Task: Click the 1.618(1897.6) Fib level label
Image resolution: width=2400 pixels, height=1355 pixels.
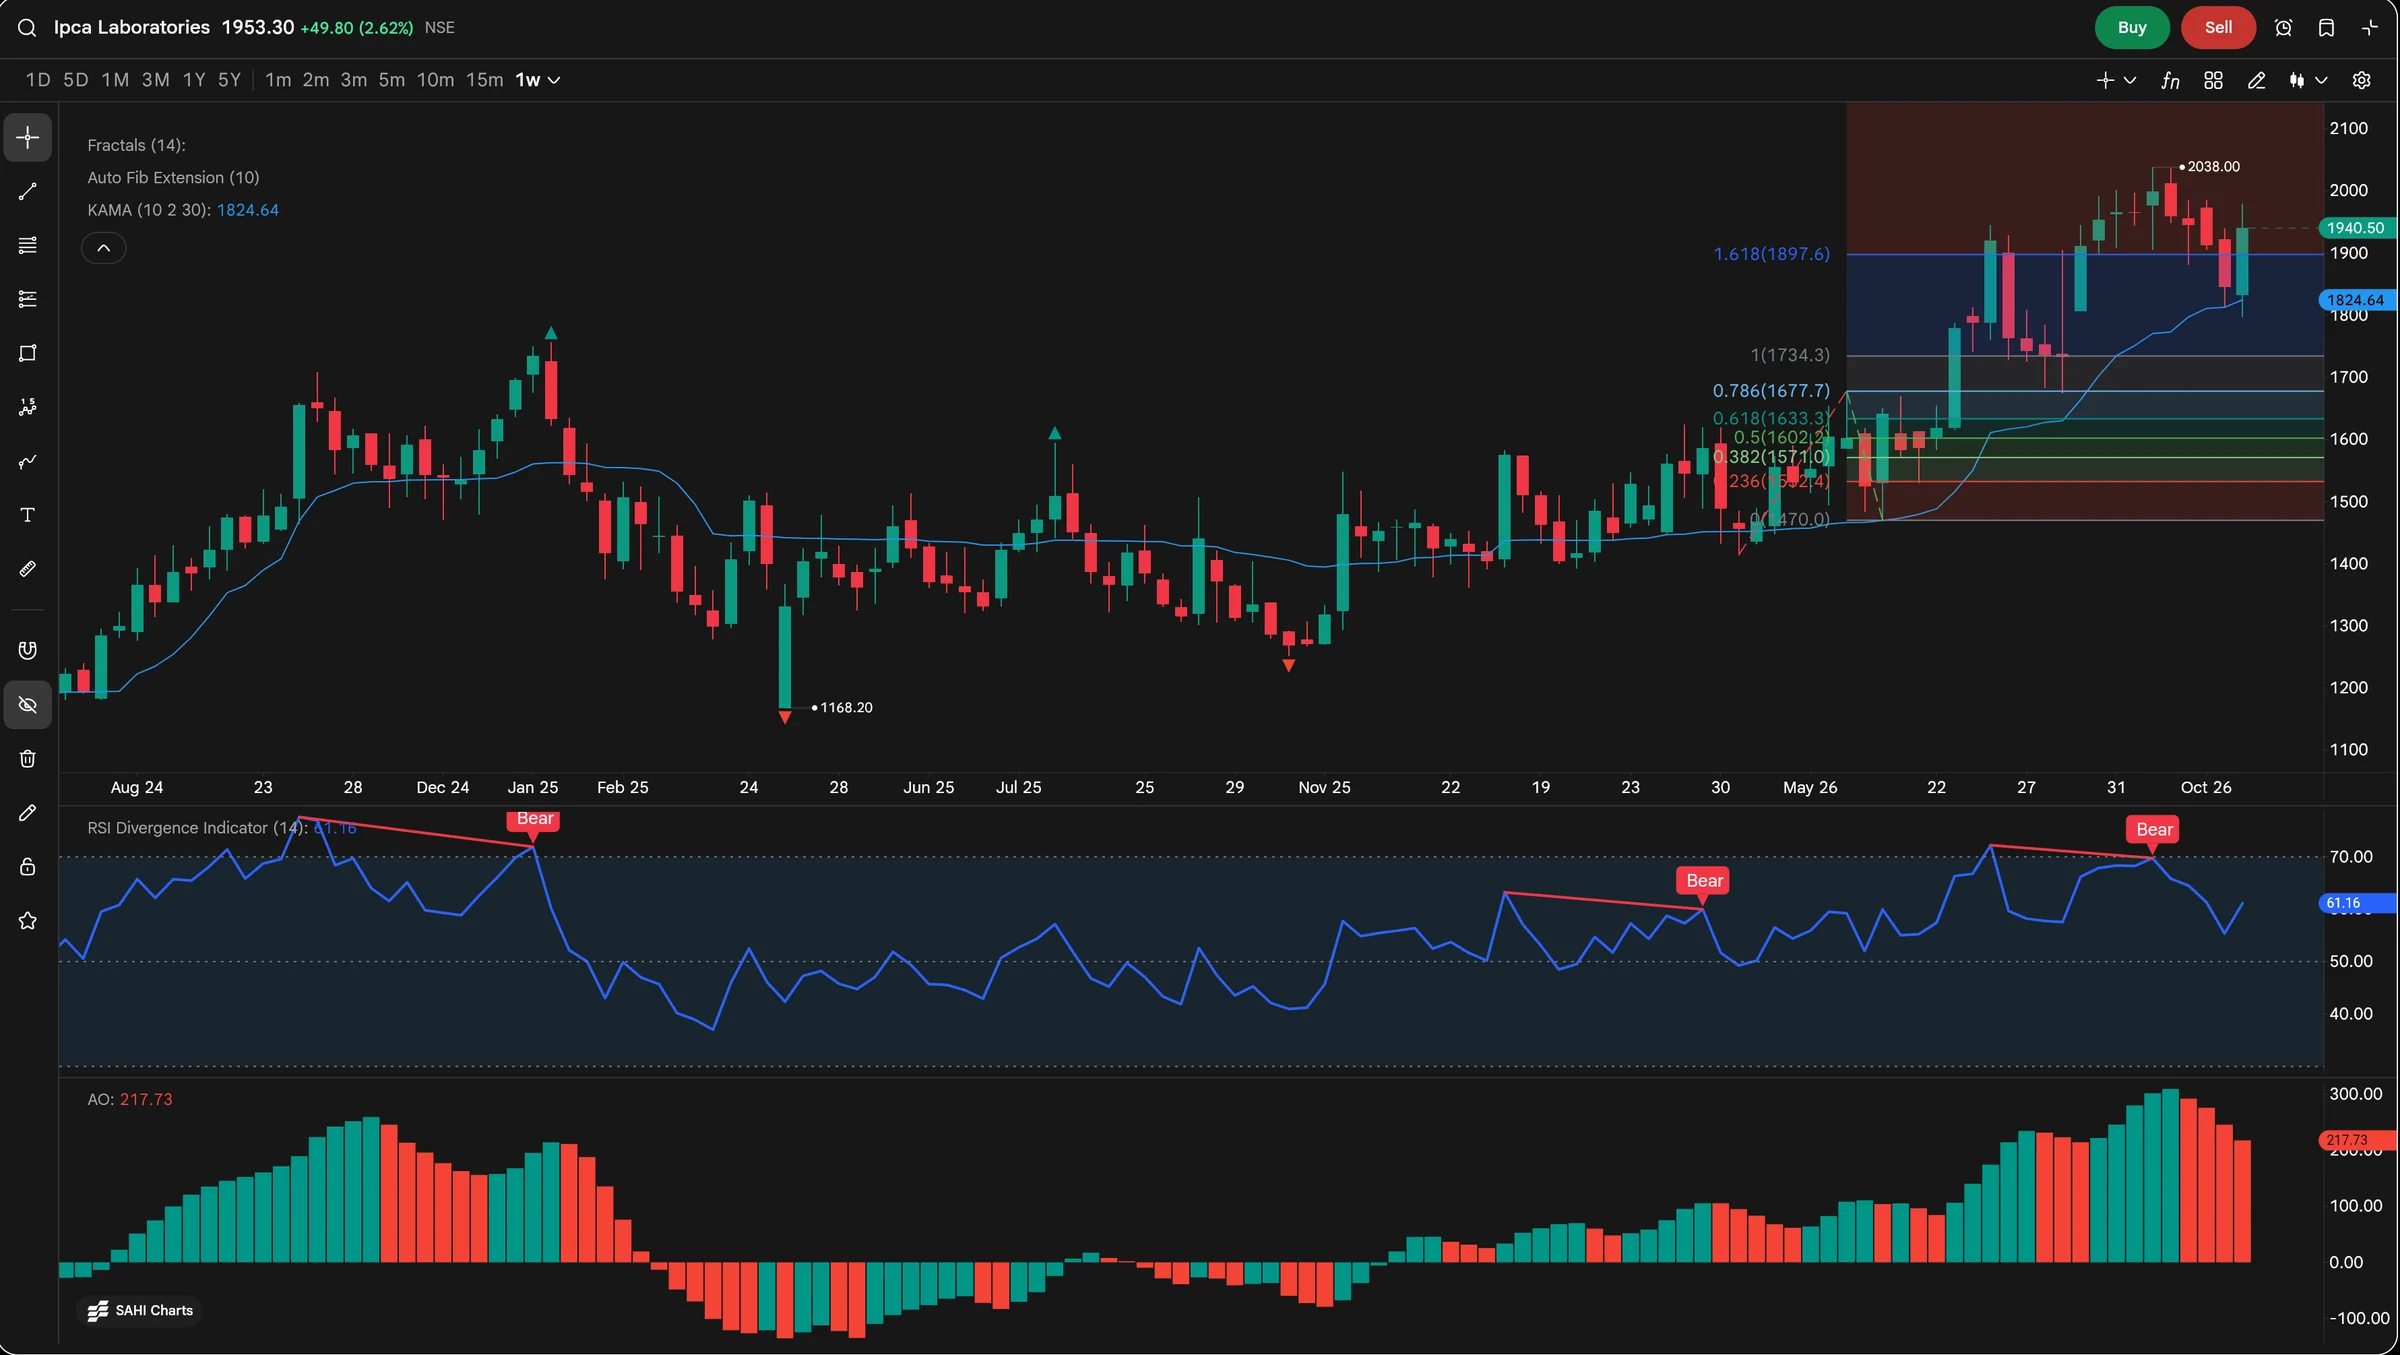Action: point(1771,254)
